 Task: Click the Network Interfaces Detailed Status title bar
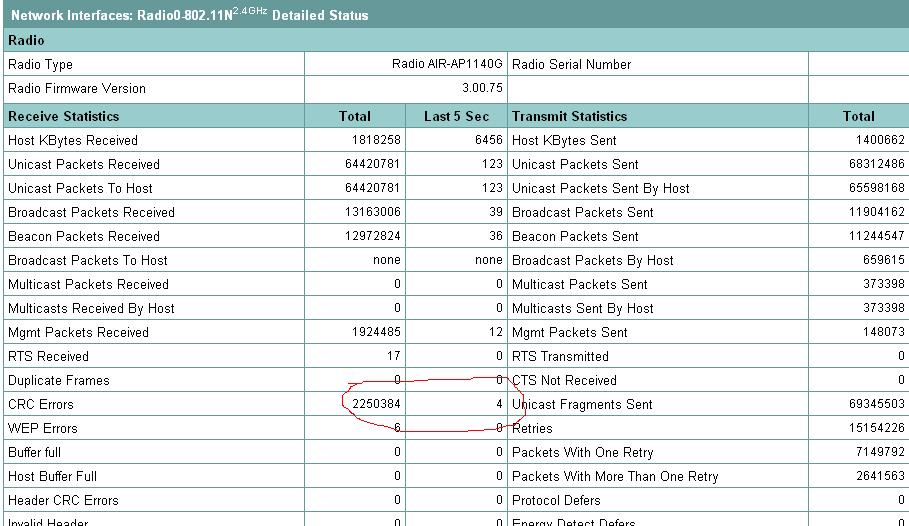[190, 15]
